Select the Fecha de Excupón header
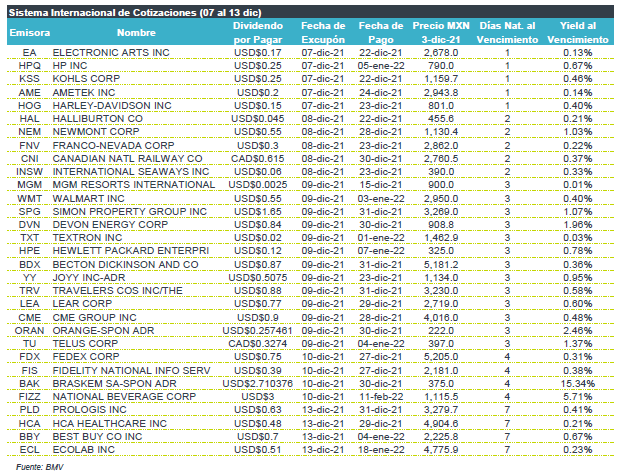Image resolution: width=627 pixels, height=475 pixels. (323, 33)
